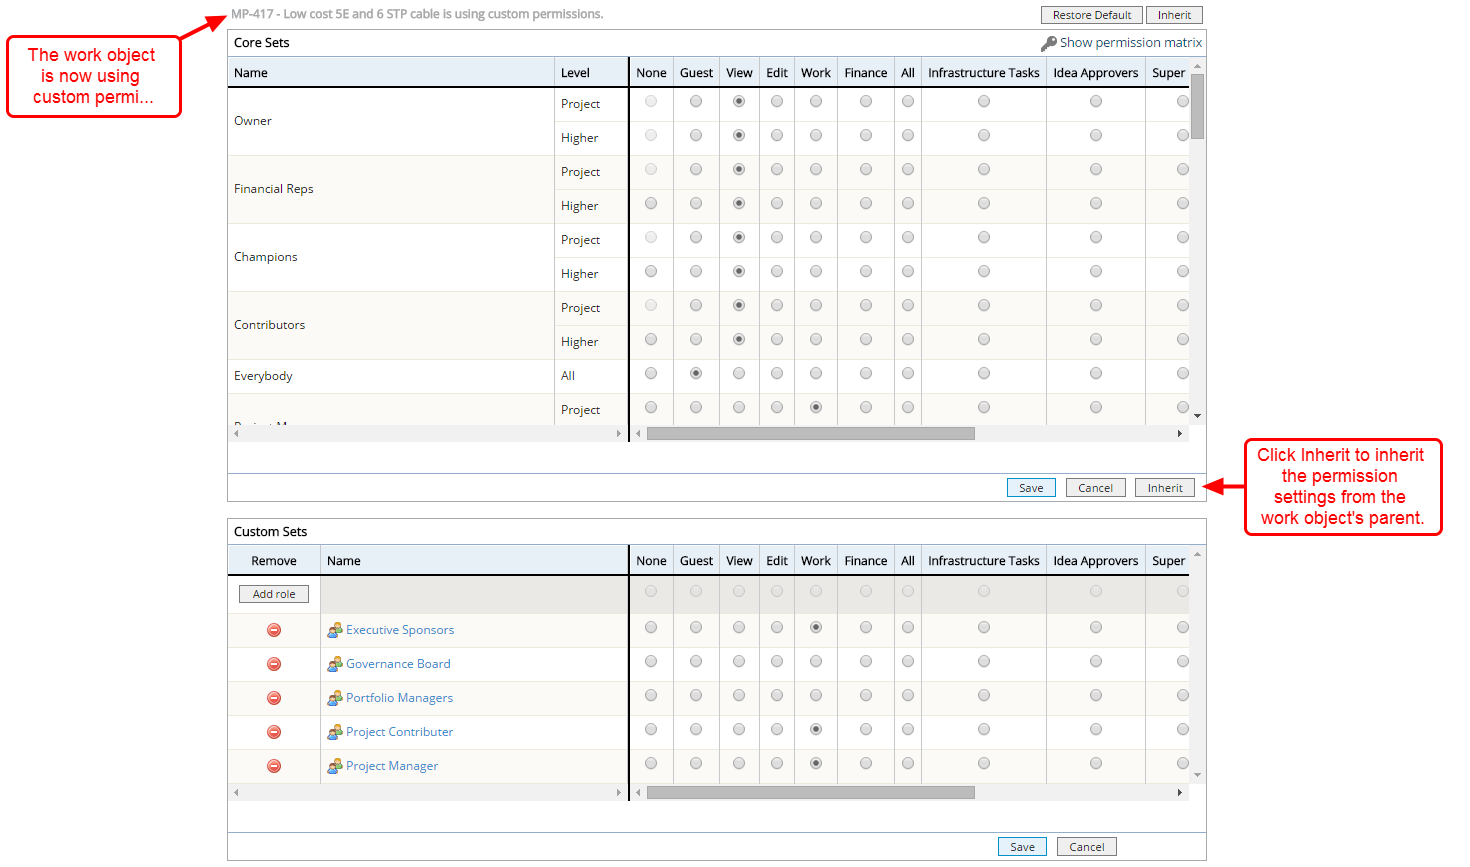Select Guest permission for Owner Higher level
1470x867 pixels.
click(696, 135)
